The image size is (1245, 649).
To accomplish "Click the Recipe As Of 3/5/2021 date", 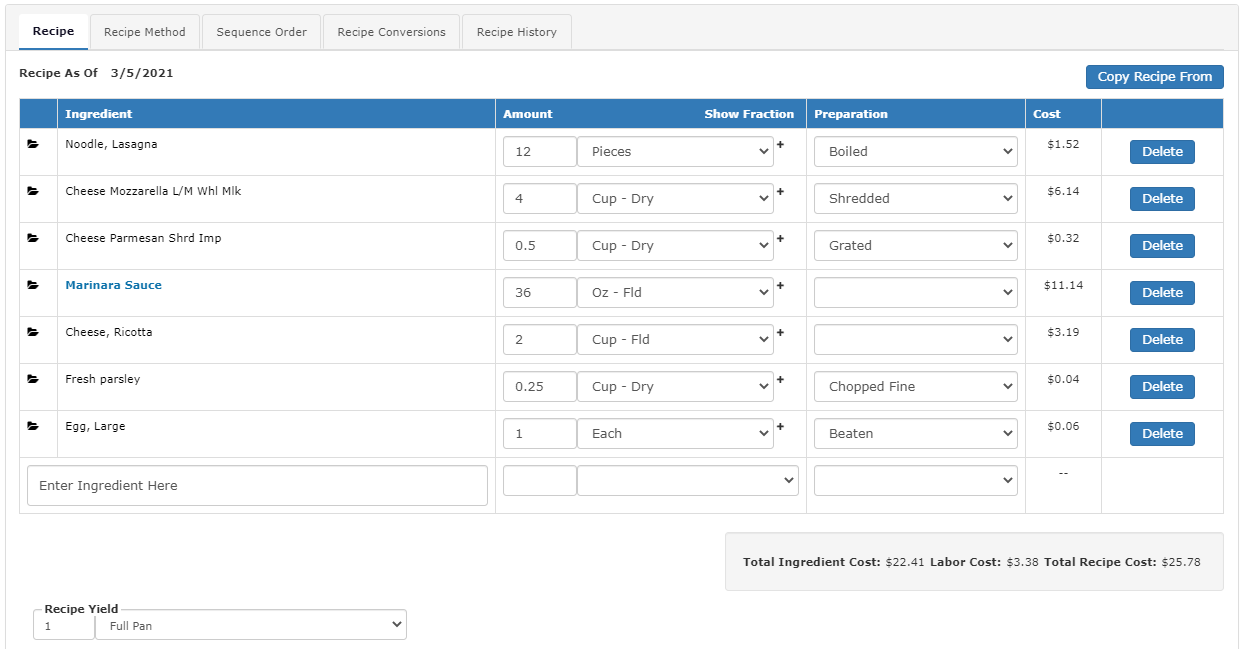I will 142,73.
